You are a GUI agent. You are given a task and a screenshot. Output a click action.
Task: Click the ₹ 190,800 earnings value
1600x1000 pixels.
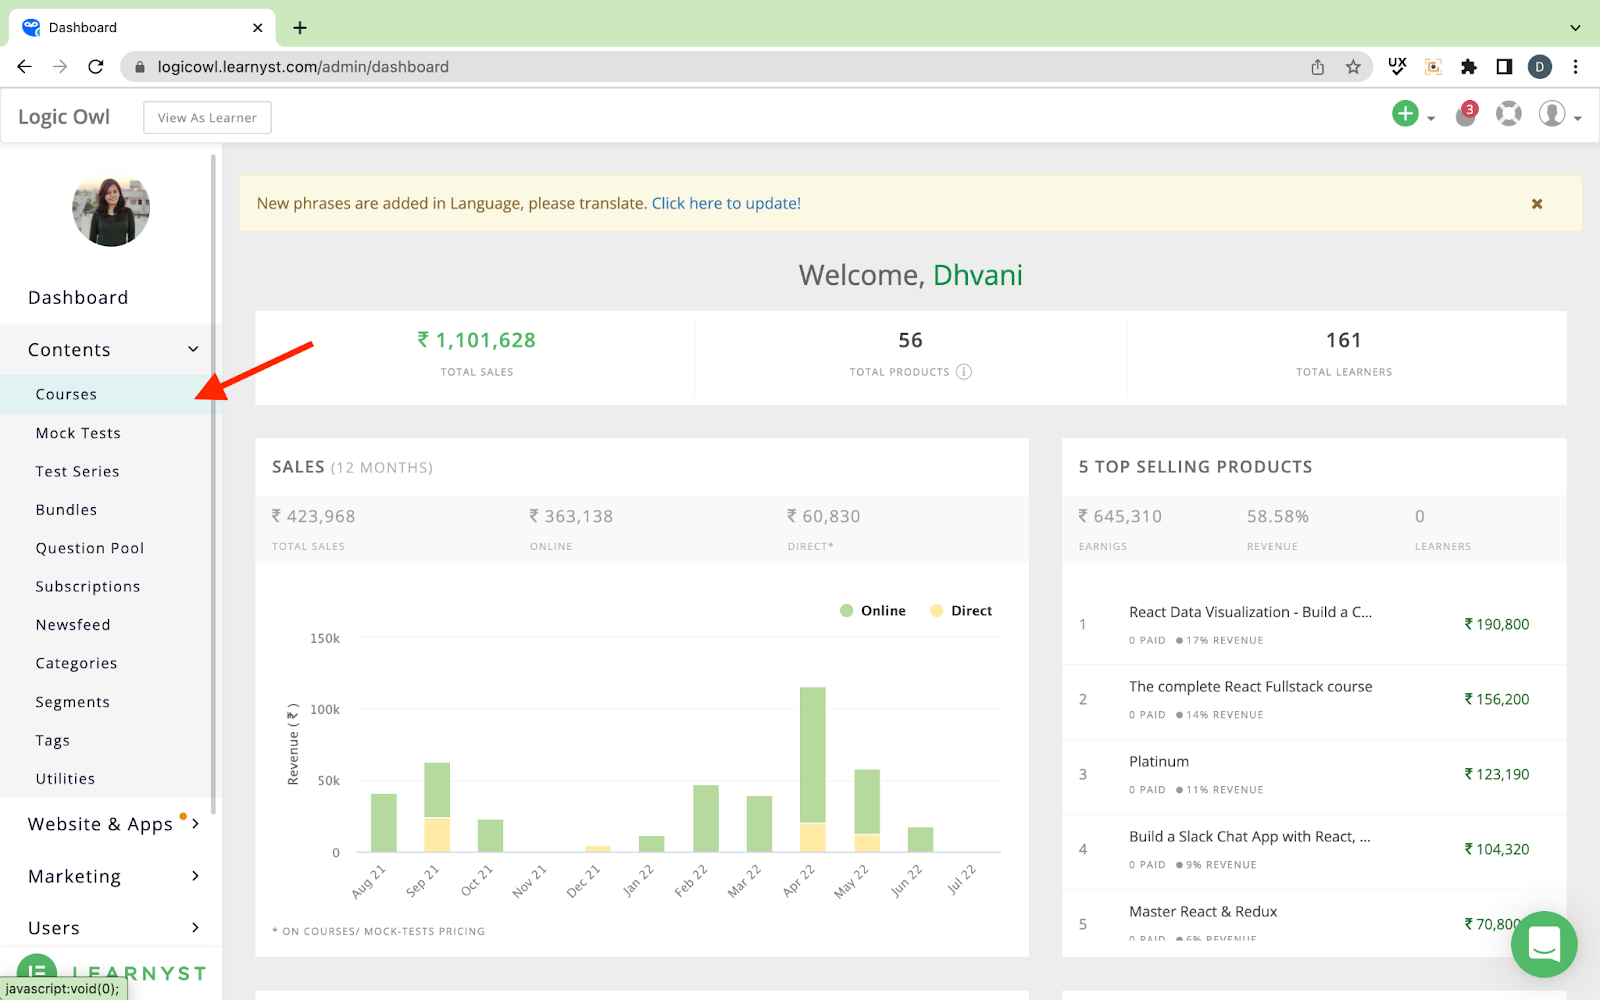click(1497, 624)
